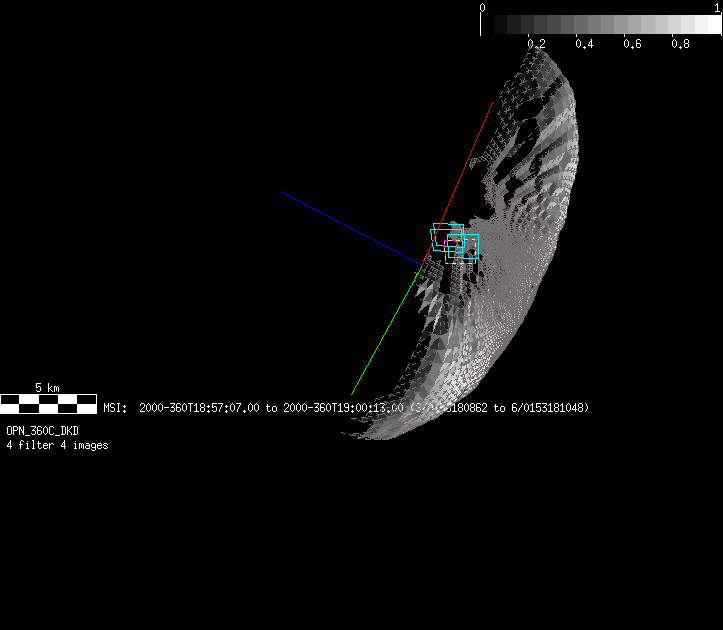Click the "5 km" scale label
Screen dimensions: 723x630
(x=47, y=387)
